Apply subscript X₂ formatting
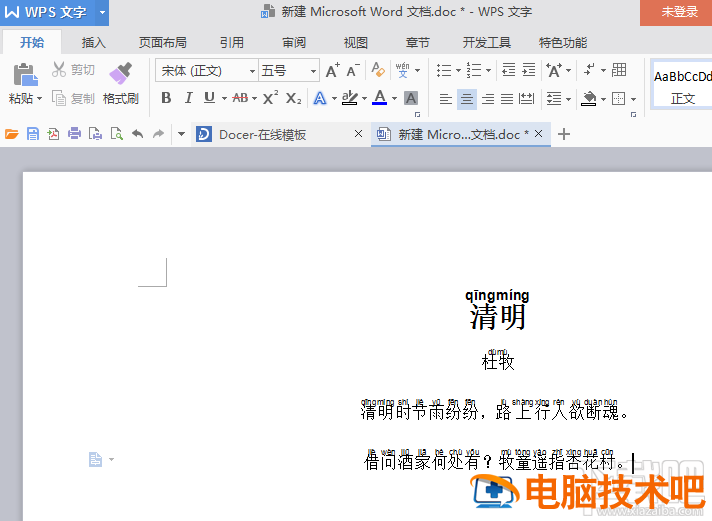Image resolution: width=712 pixels, height=521 pixels. click(293, 98)
